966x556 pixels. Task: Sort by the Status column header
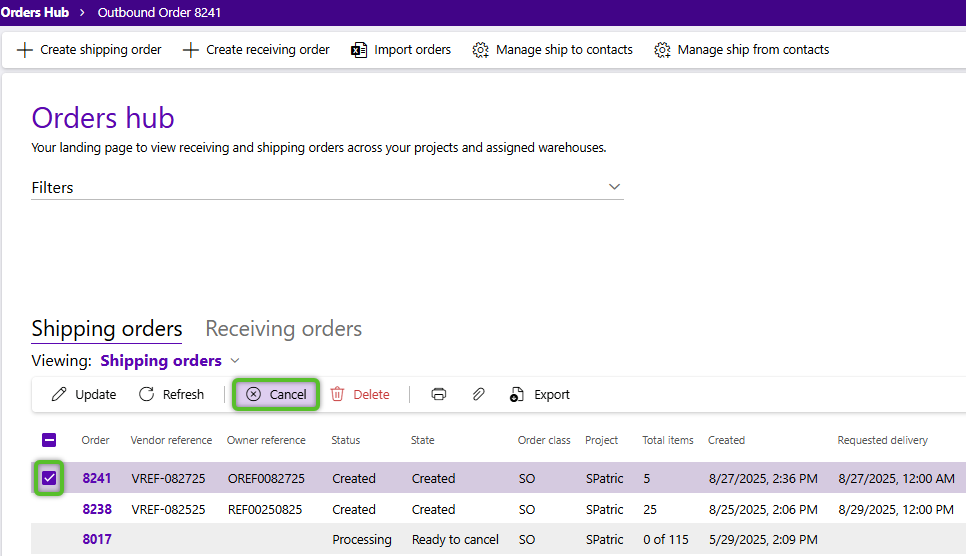(345, 440)
